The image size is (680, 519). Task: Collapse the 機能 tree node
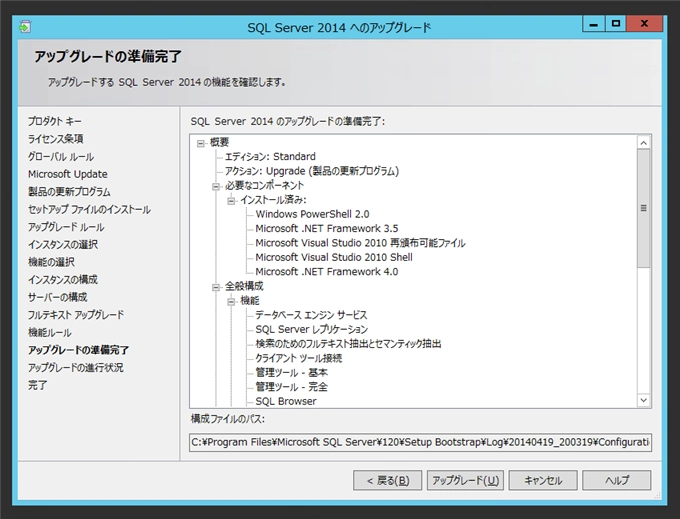(231, 301)
